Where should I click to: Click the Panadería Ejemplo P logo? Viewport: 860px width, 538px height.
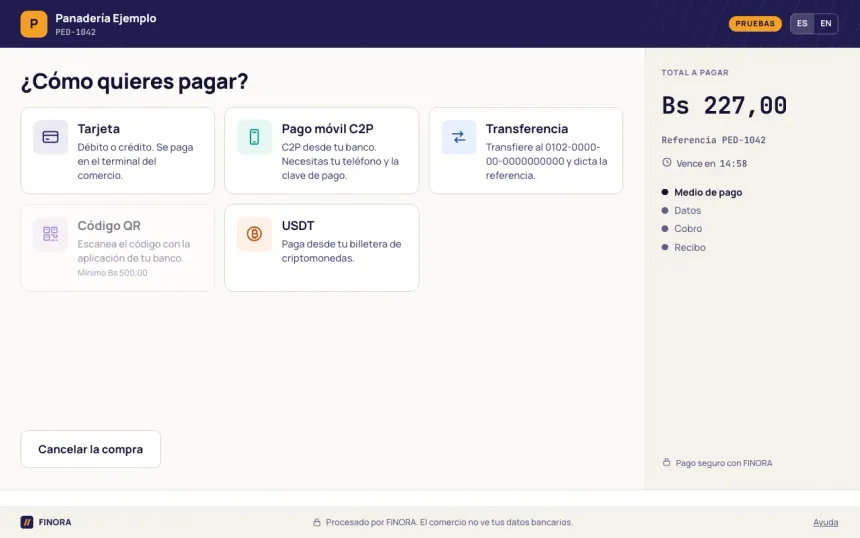(34, 24)
